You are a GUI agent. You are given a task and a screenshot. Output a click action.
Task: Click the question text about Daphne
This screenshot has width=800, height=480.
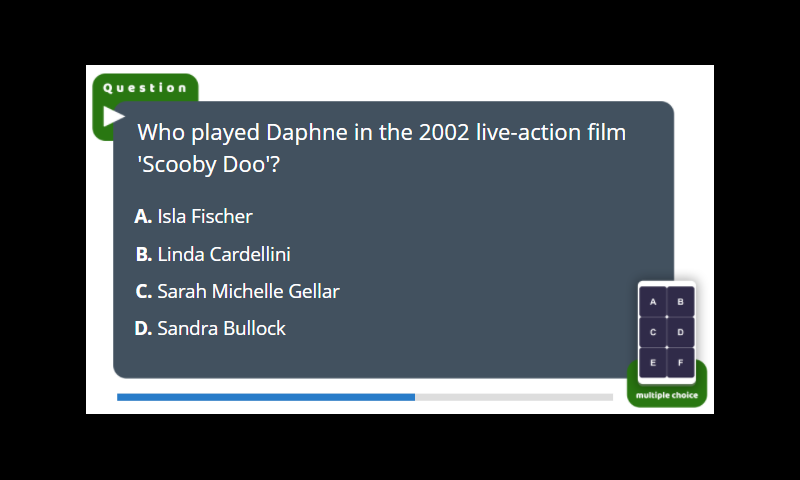[382, 148]
